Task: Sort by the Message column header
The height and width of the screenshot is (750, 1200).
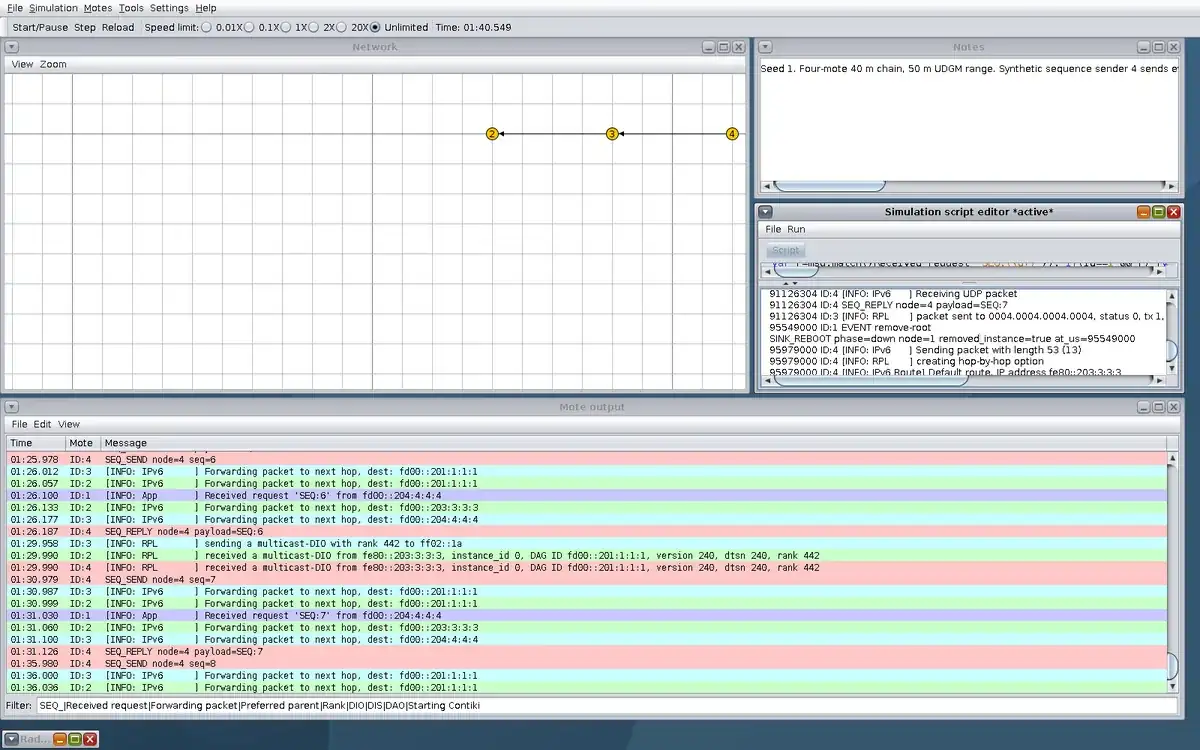Action: [x=634, y=443]
